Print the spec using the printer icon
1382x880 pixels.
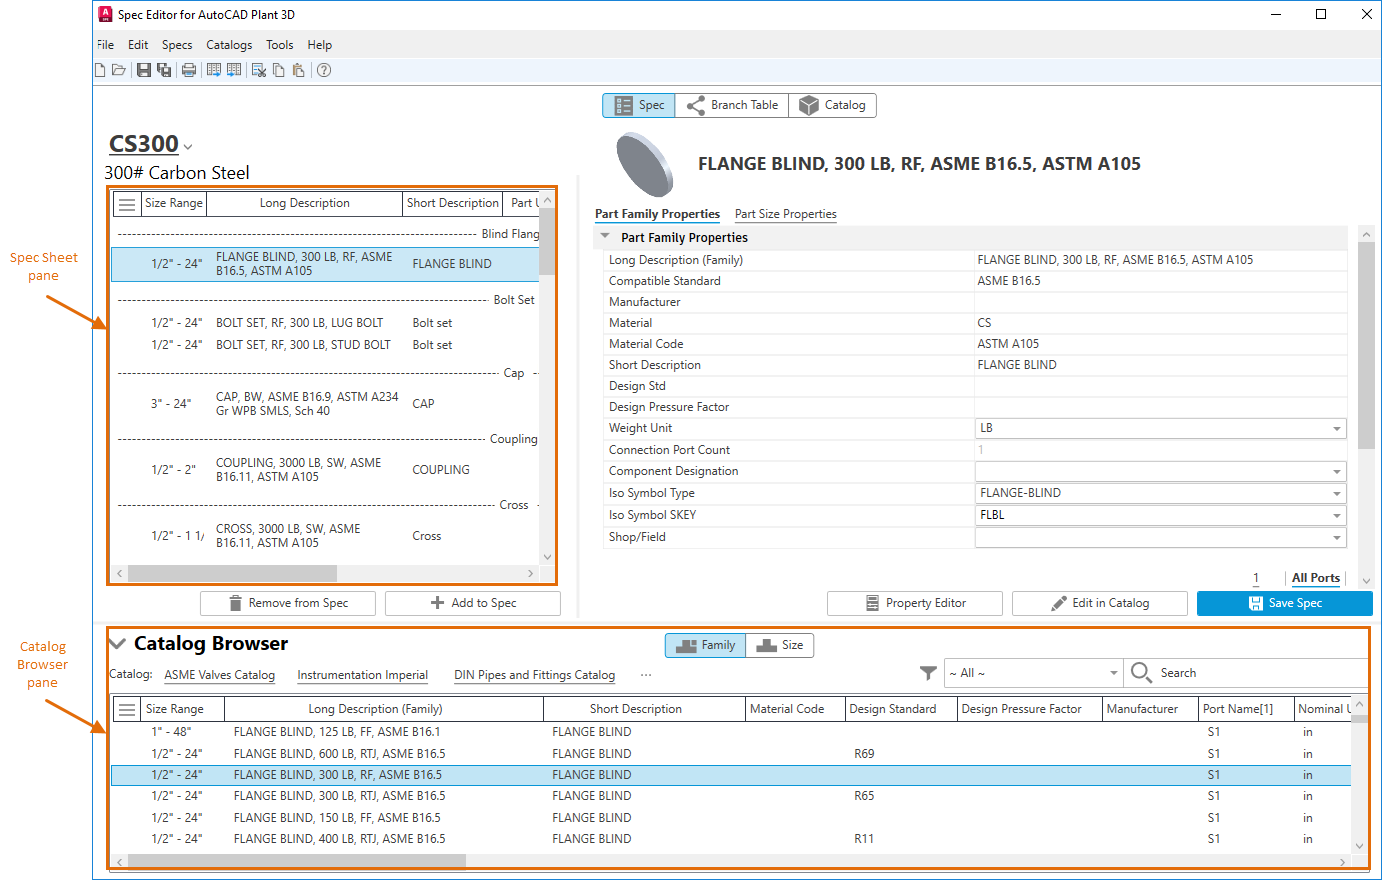click(x=189, y=70)
